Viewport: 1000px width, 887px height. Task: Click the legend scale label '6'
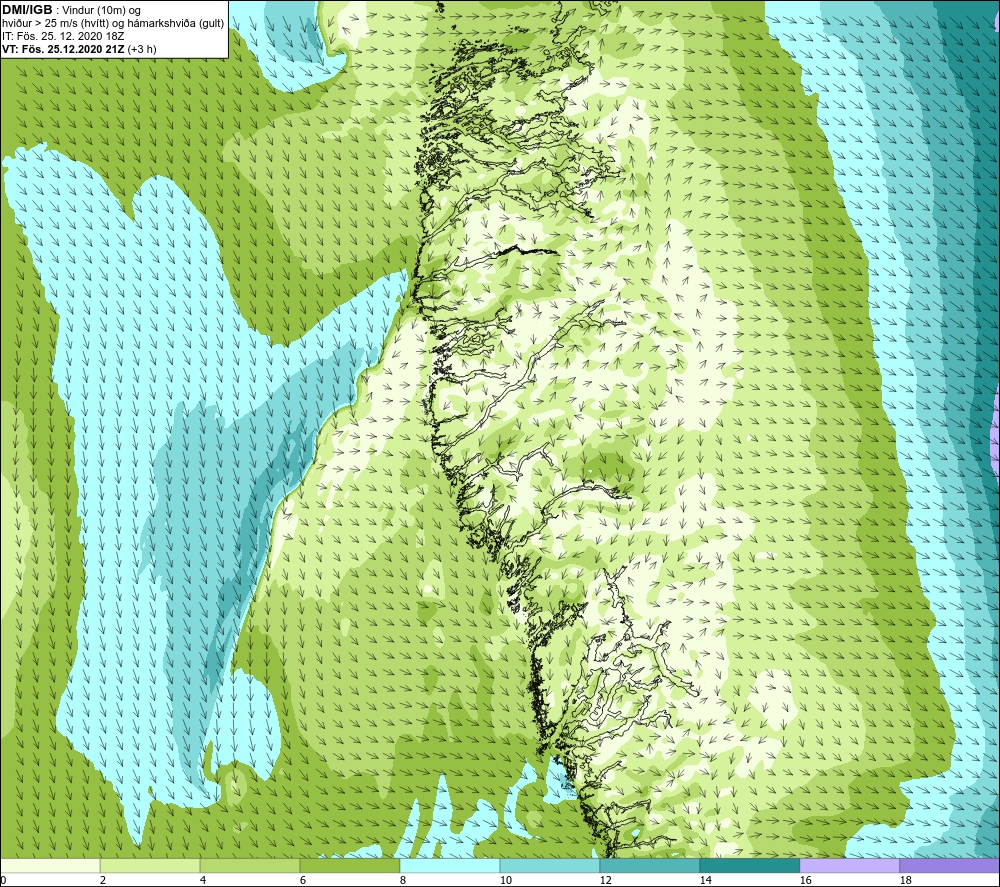[303, 880]
